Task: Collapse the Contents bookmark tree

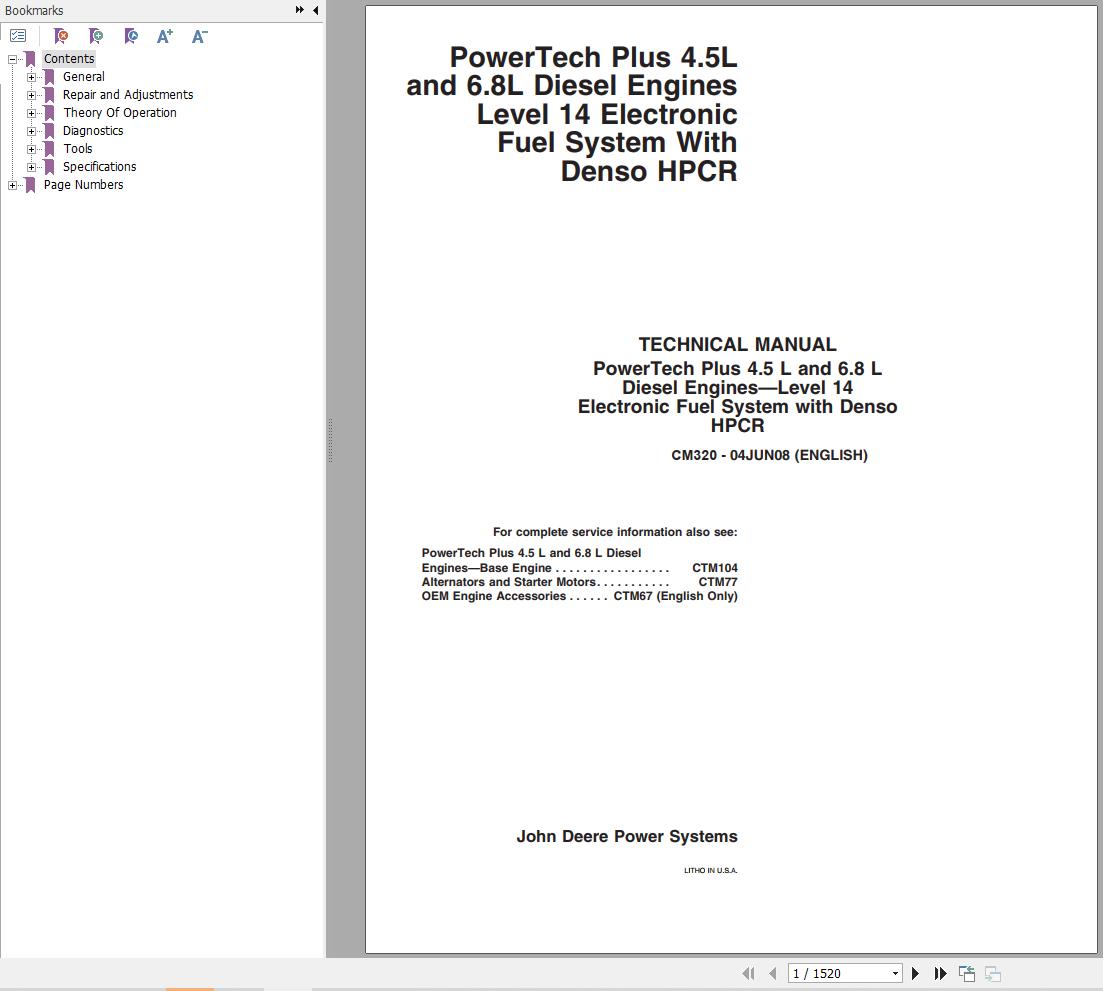Action: (x=12, y=59)
